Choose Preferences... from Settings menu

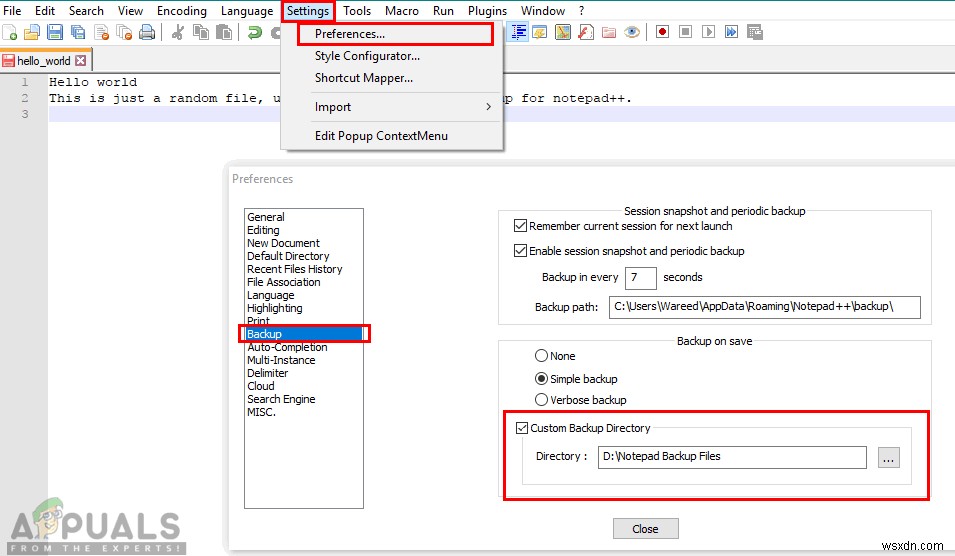395,34
